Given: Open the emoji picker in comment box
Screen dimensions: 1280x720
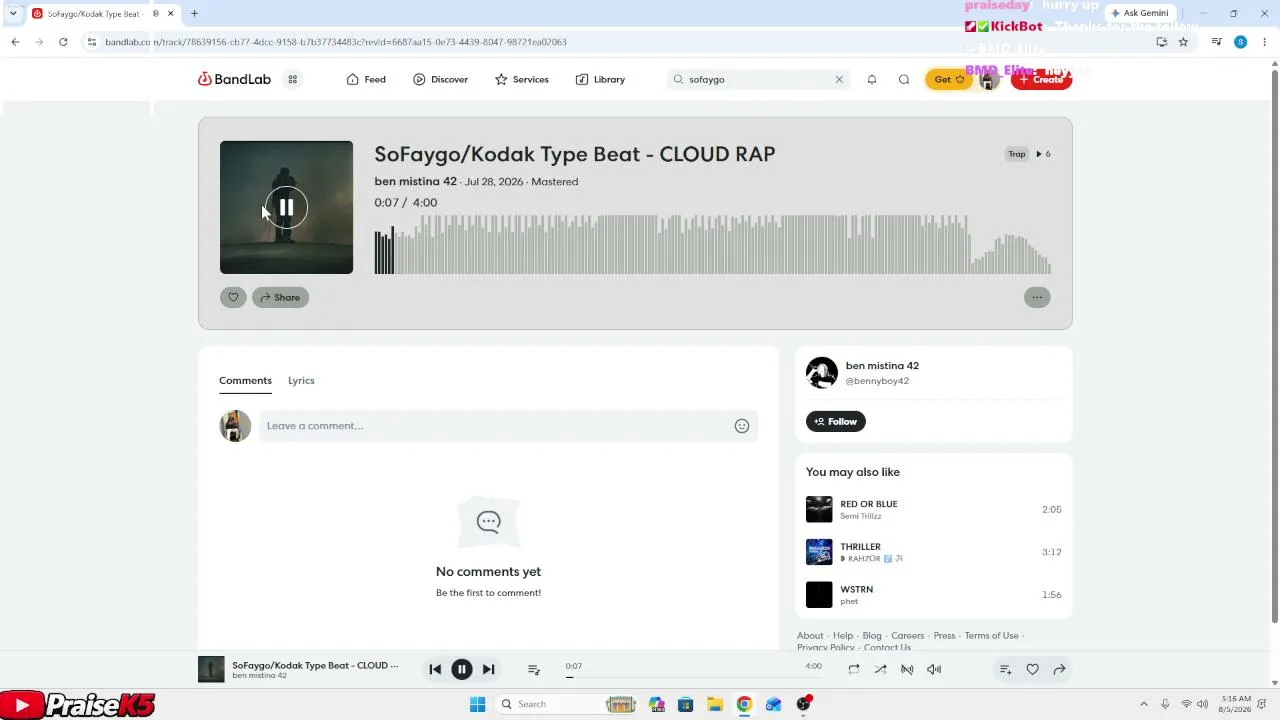Looking at the screenshot, I should (x=742, y=426).
